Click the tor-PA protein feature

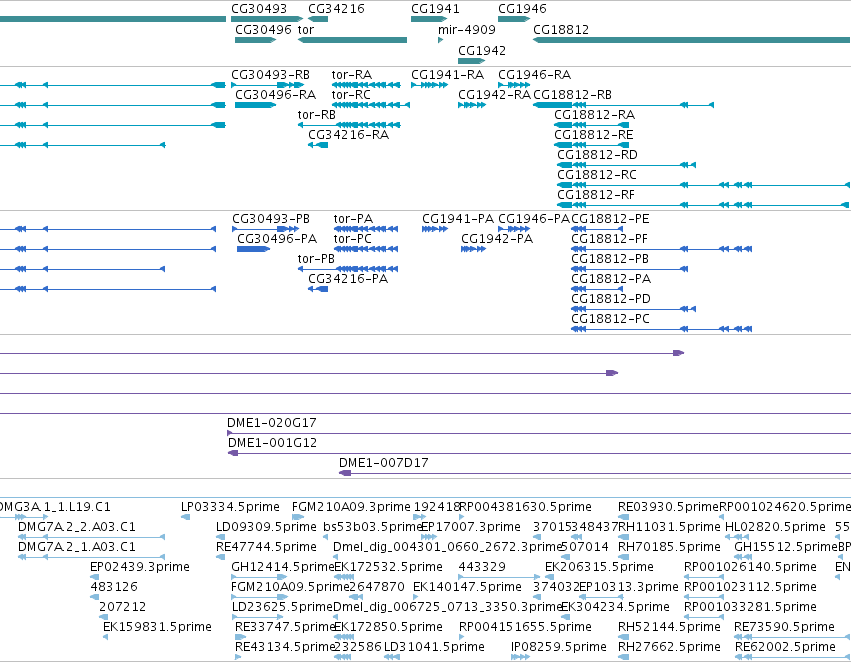pyautogui.click(x=366, y=229)
